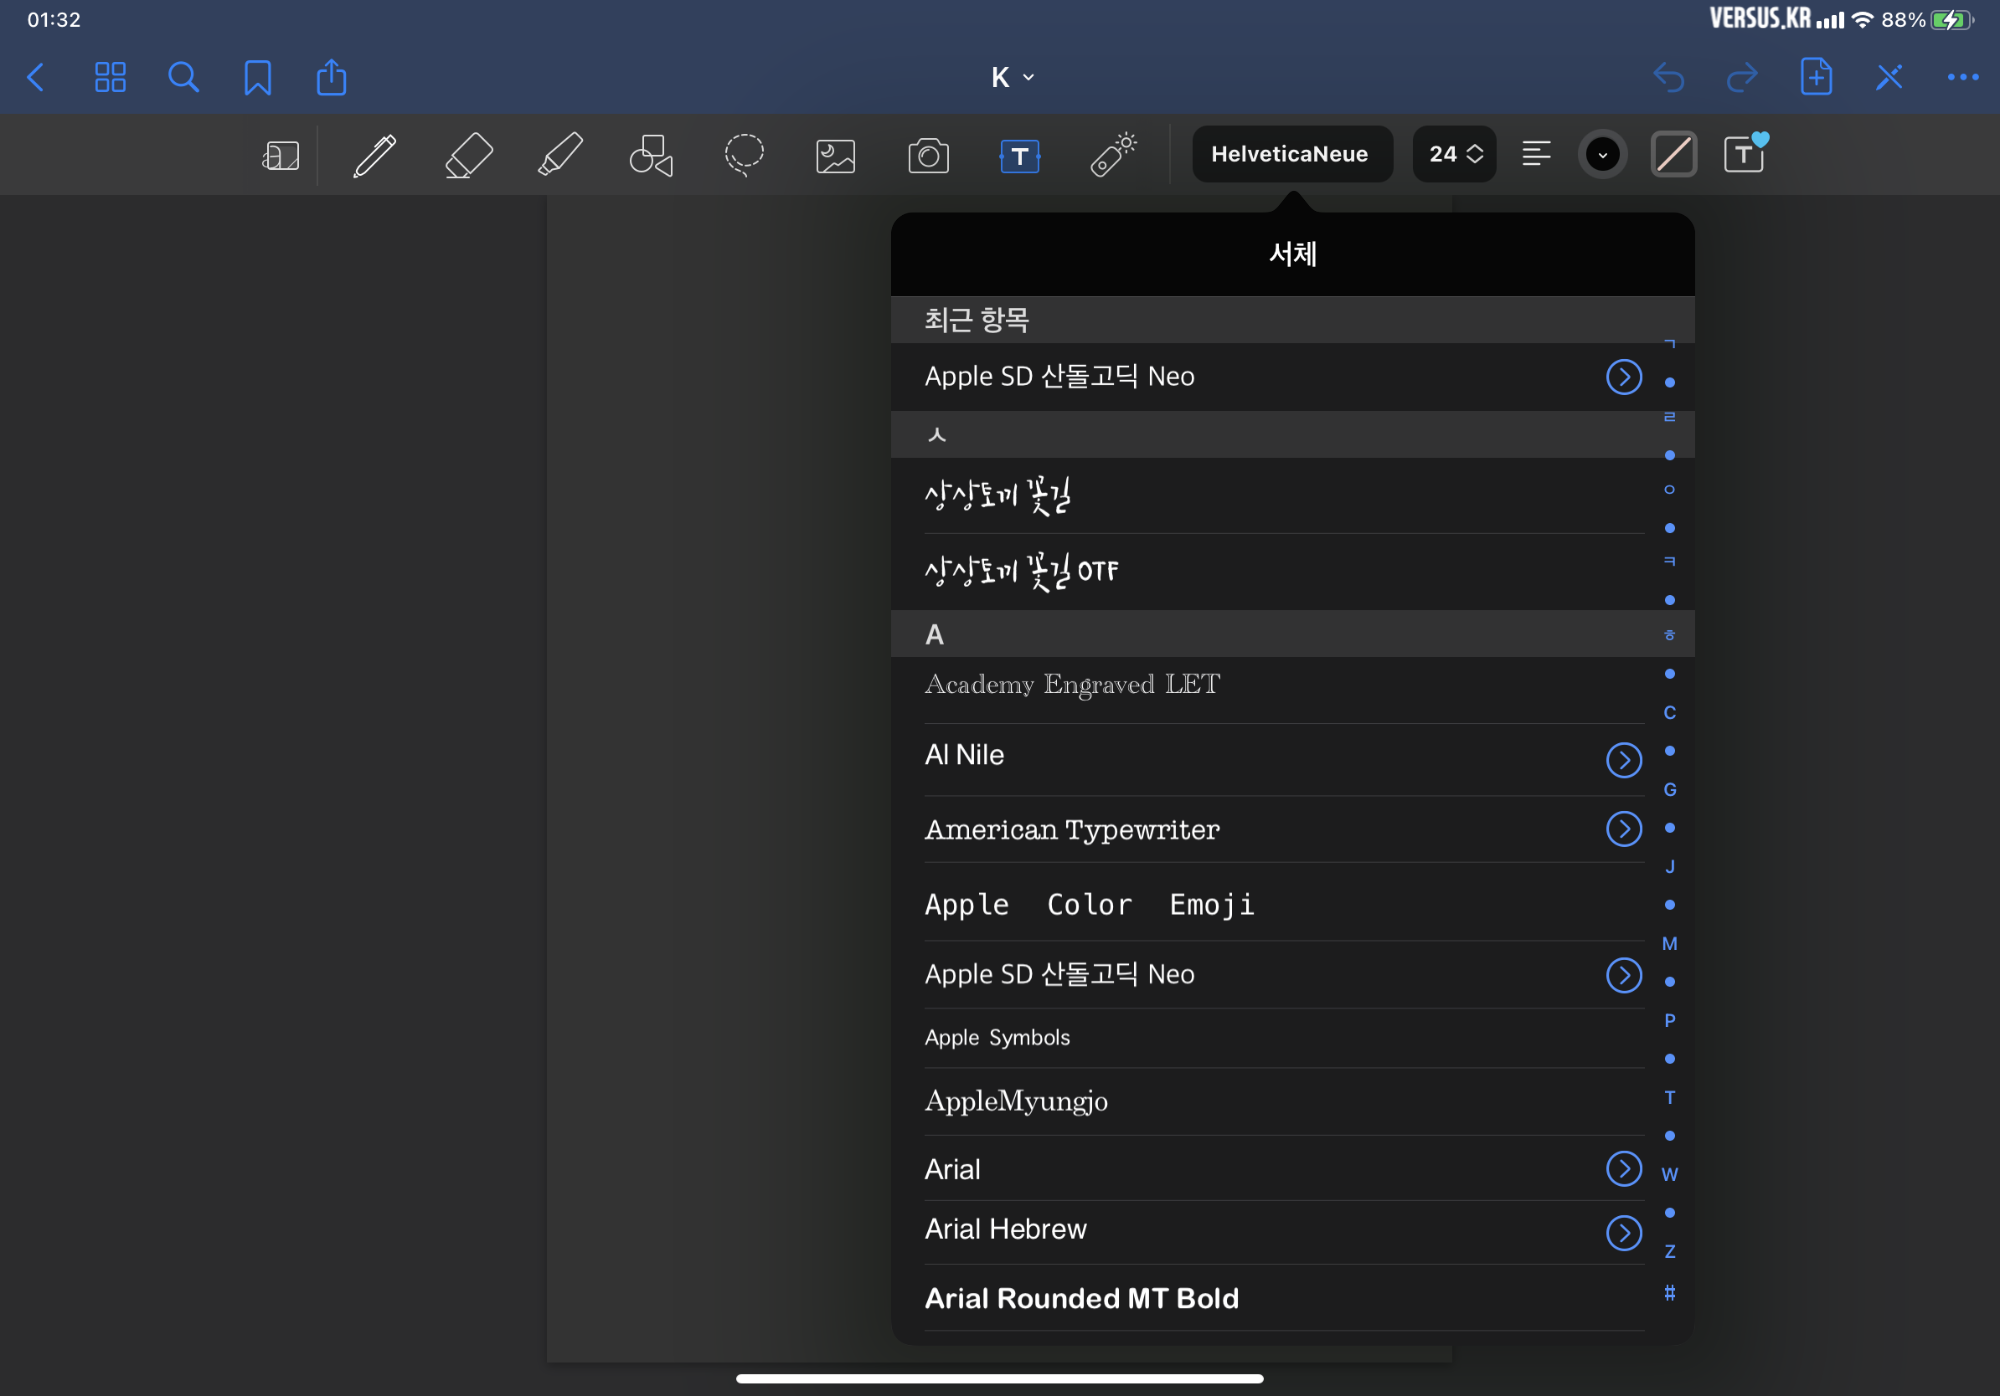Screen dimensions: 2000x1396
Task: Select the Laser pointer tool
Action: tap(1113, 155)
